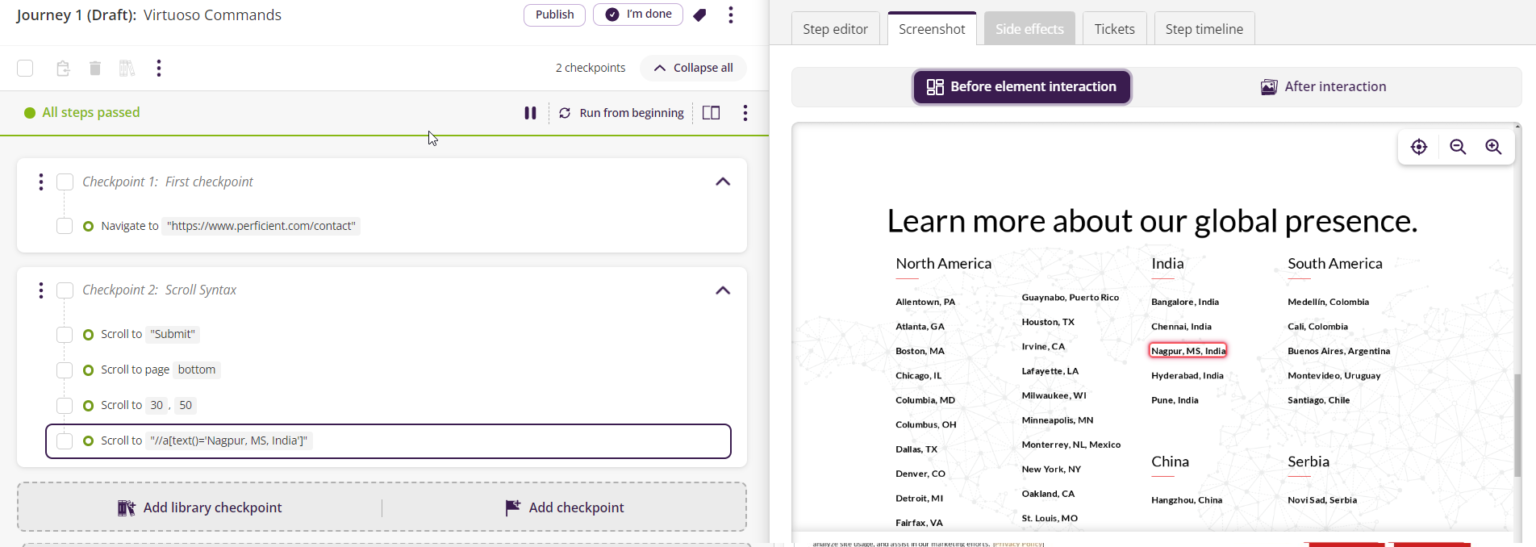Click the delete trash icon in toolbar
Image resolution: width=1536 pixels, height=547 pixels.
pos(95,68)
